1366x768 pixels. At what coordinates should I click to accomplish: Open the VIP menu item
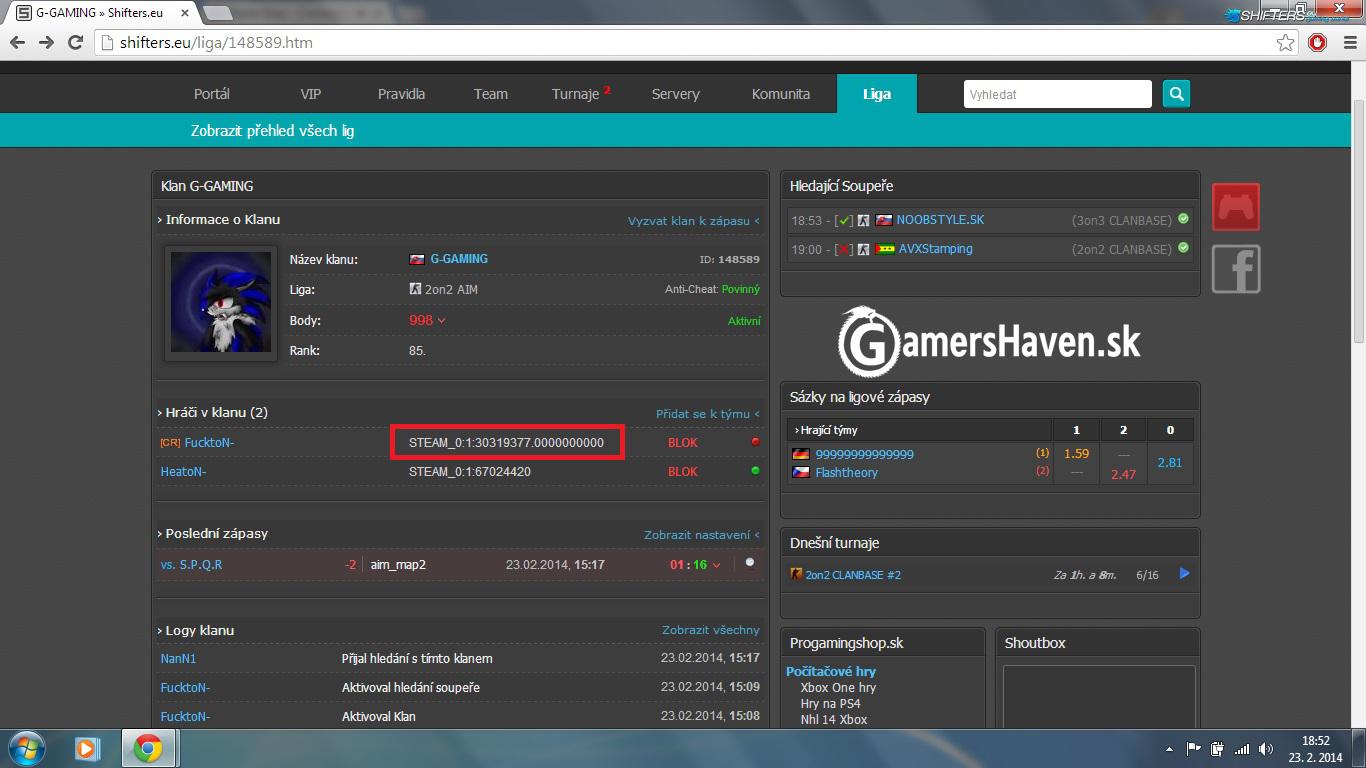(x=311, y=94)
